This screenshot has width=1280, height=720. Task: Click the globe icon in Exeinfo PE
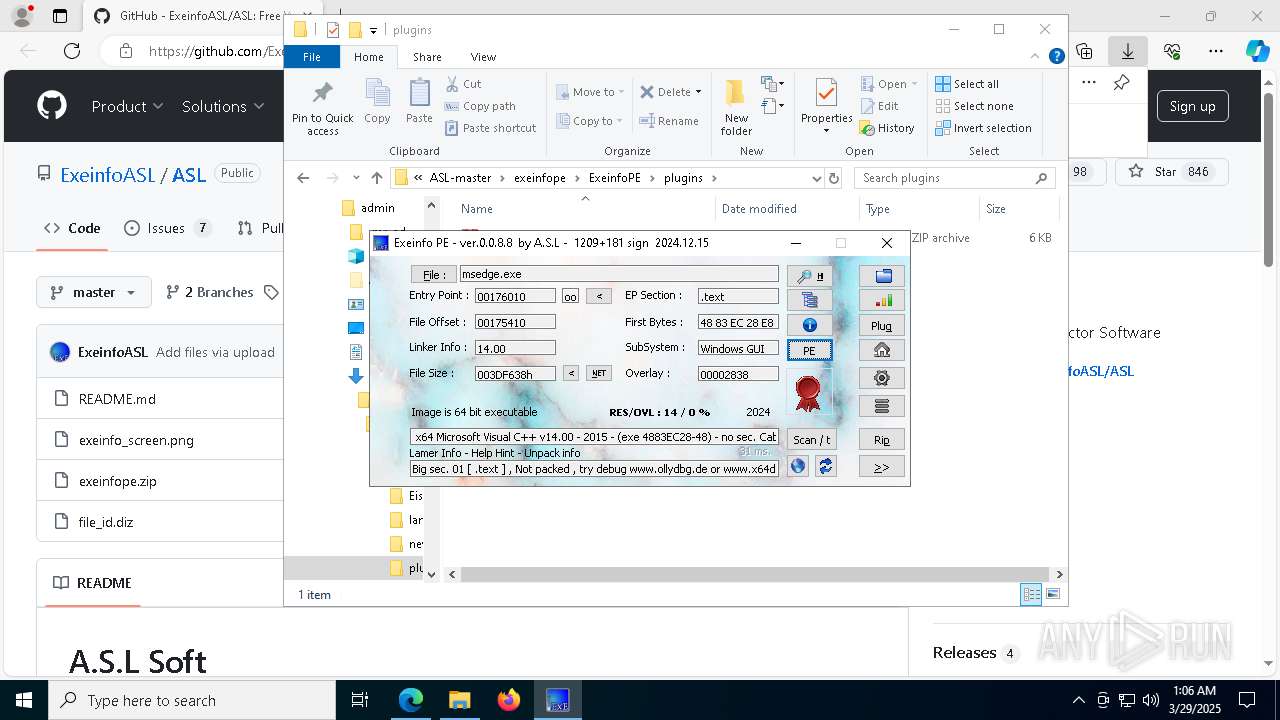click(798, 466)
